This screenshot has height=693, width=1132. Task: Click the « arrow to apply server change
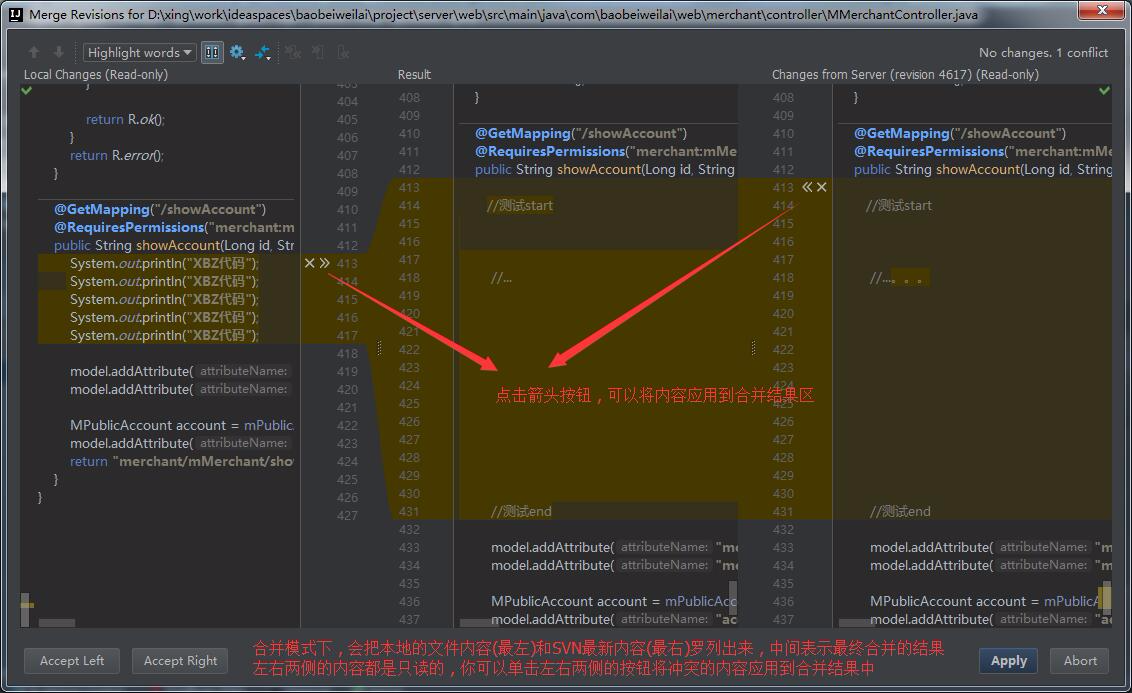tap(806, 187)
